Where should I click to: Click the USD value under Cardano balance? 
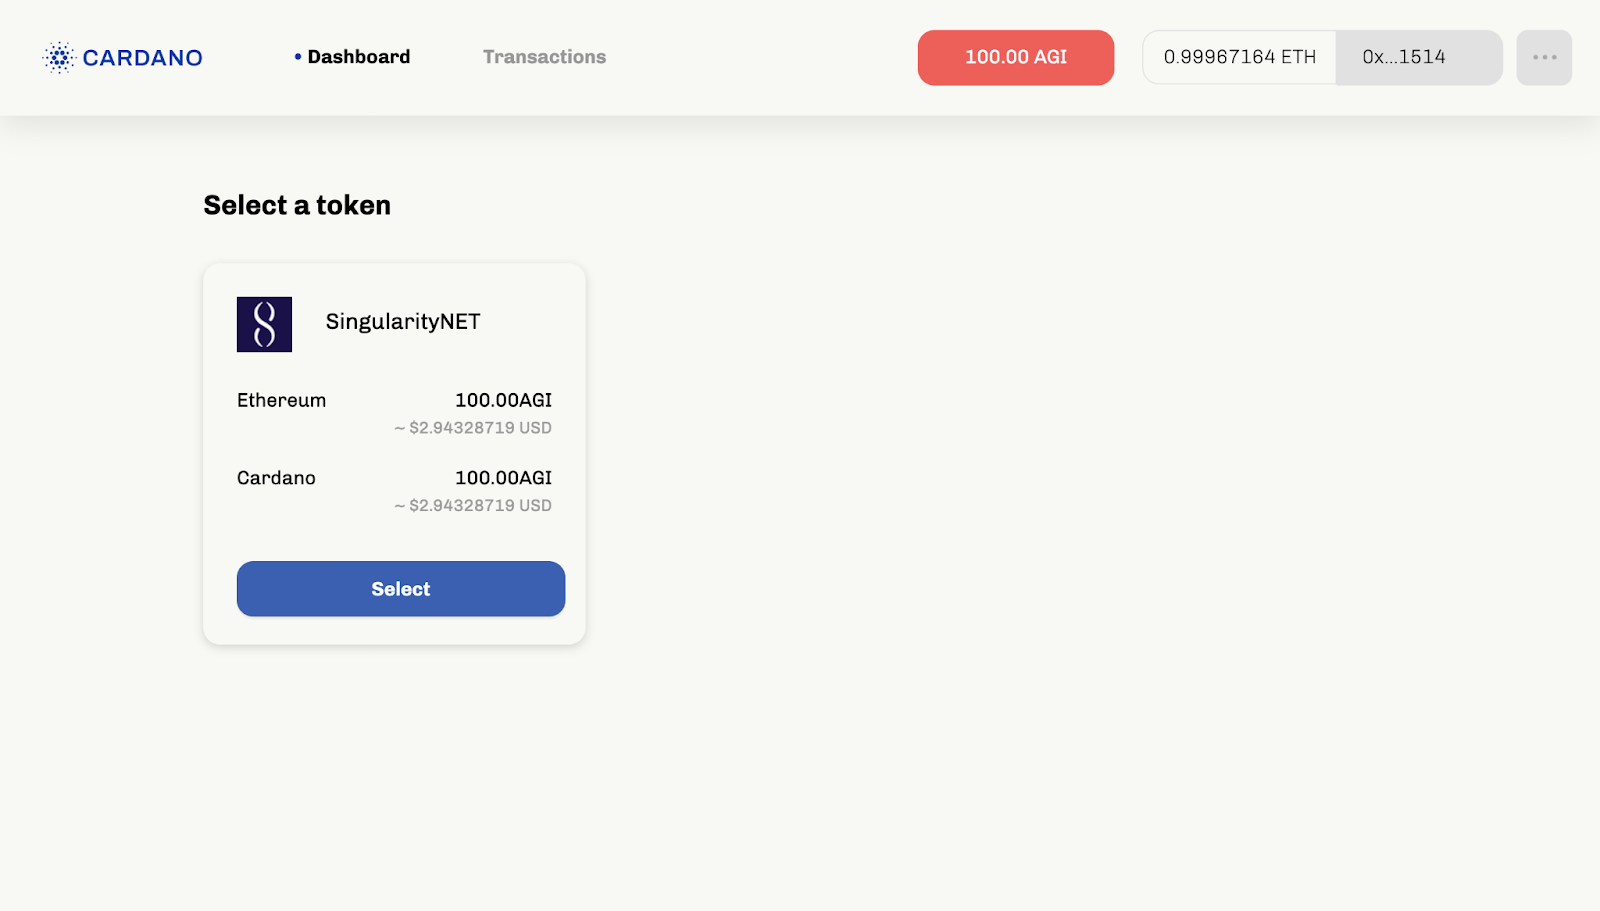click(473, 506)
